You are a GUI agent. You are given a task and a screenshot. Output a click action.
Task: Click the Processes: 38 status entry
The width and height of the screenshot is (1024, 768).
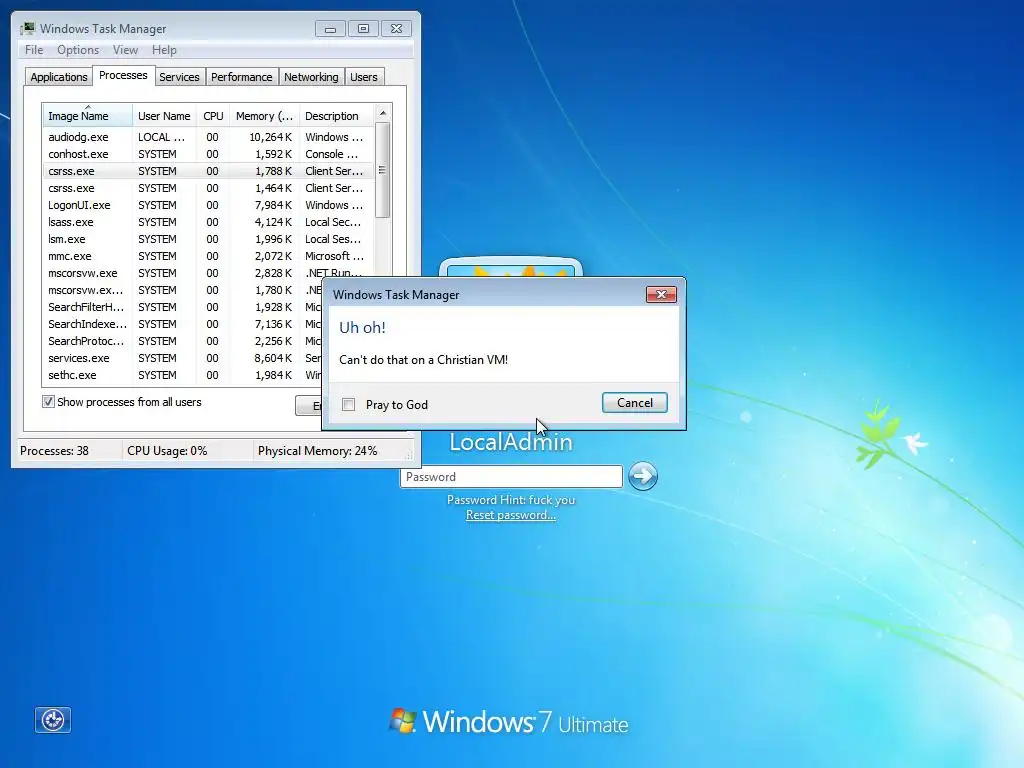(54, 451)
